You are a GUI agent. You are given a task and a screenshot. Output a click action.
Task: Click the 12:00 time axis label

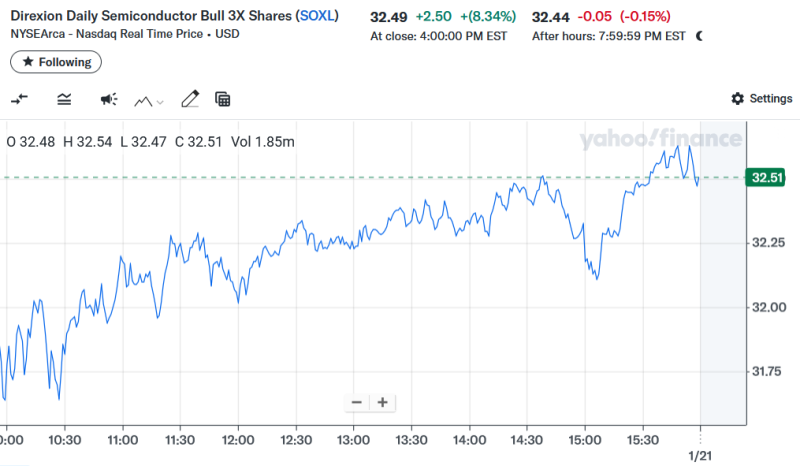click(237, 440)
